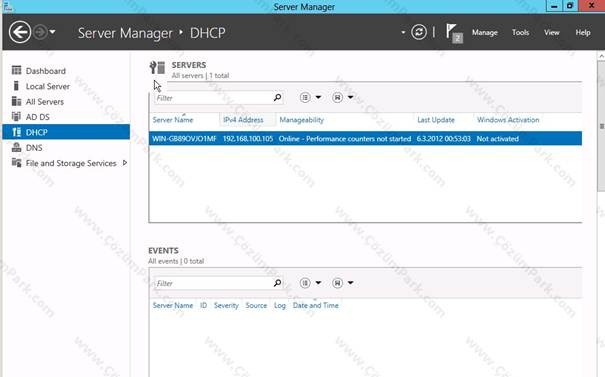Sort events by Server Name column
Screen dimensions: 605x377
pyautogui.click(x=172, y=305)
